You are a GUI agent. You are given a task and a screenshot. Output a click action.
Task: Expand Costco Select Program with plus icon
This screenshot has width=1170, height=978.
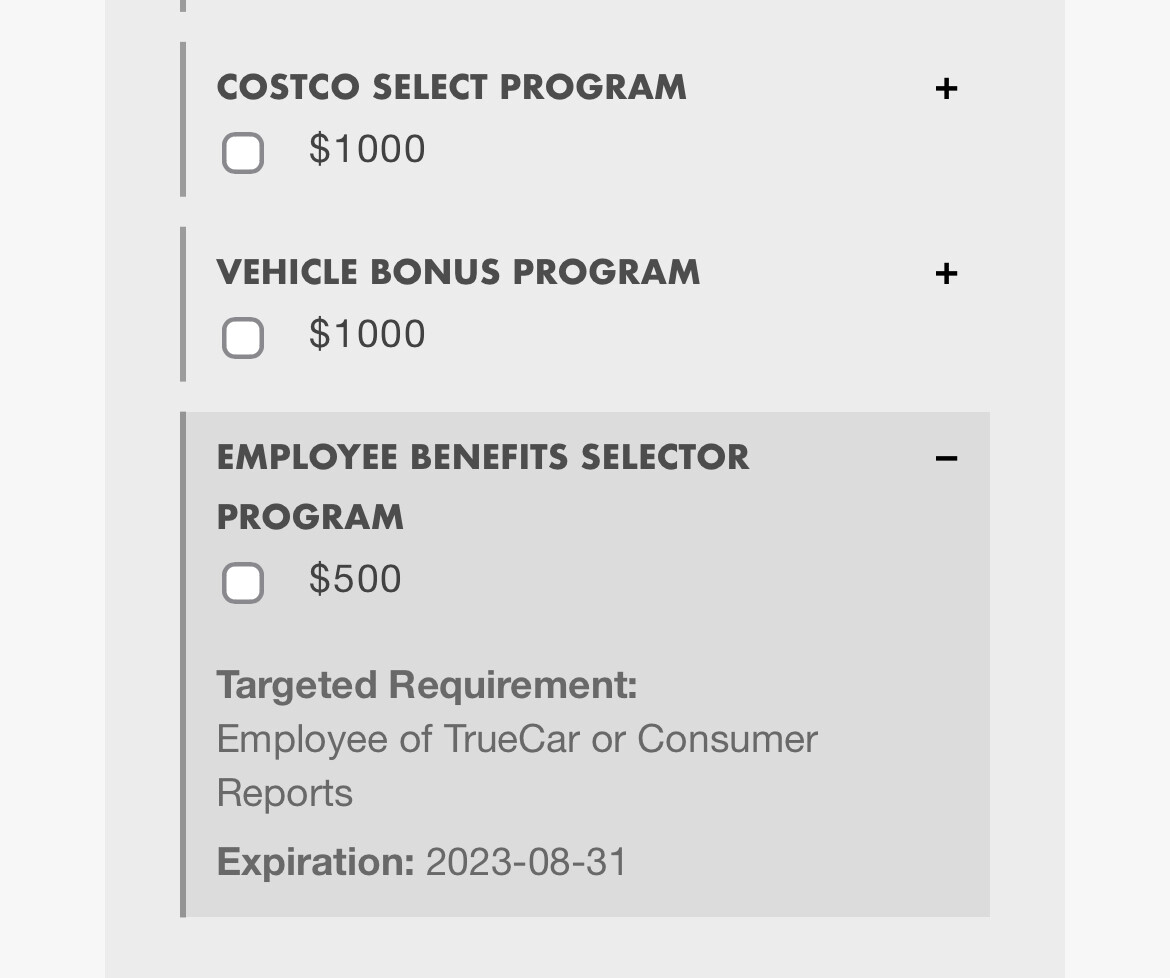[946, 89]
